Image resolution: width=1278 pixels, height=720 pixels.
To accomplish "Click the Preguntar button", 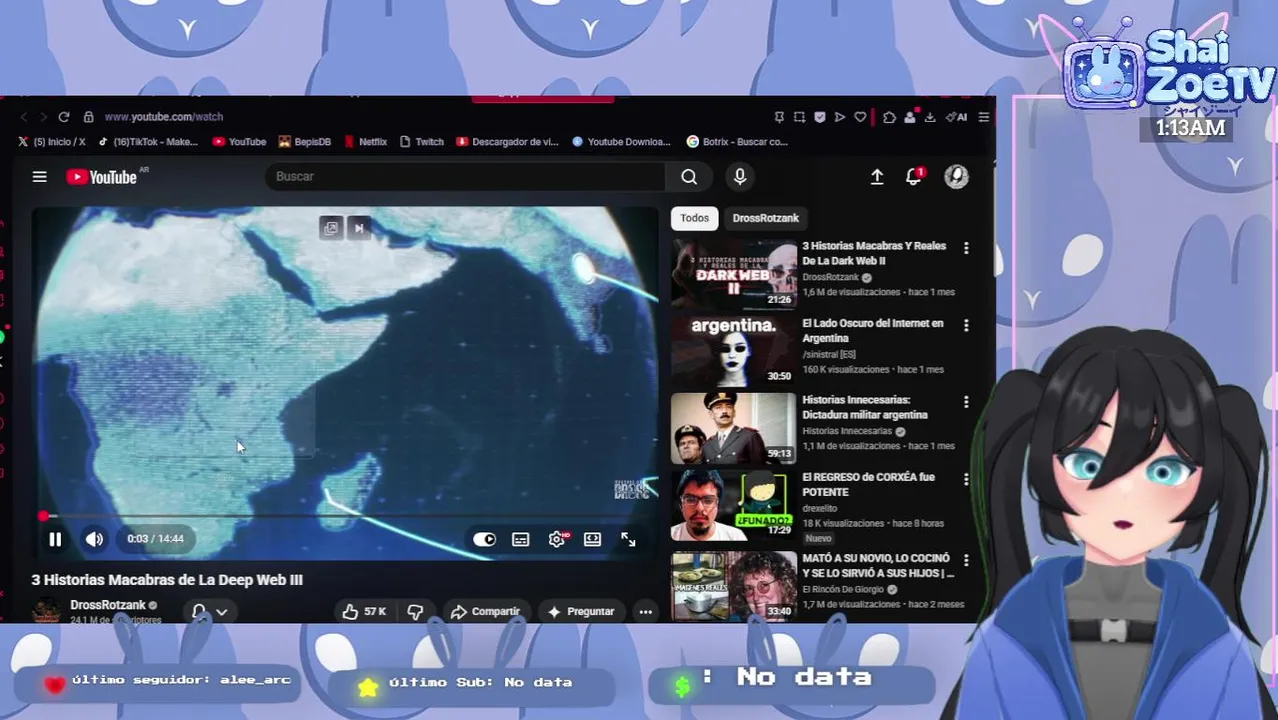I will point(580,612).
